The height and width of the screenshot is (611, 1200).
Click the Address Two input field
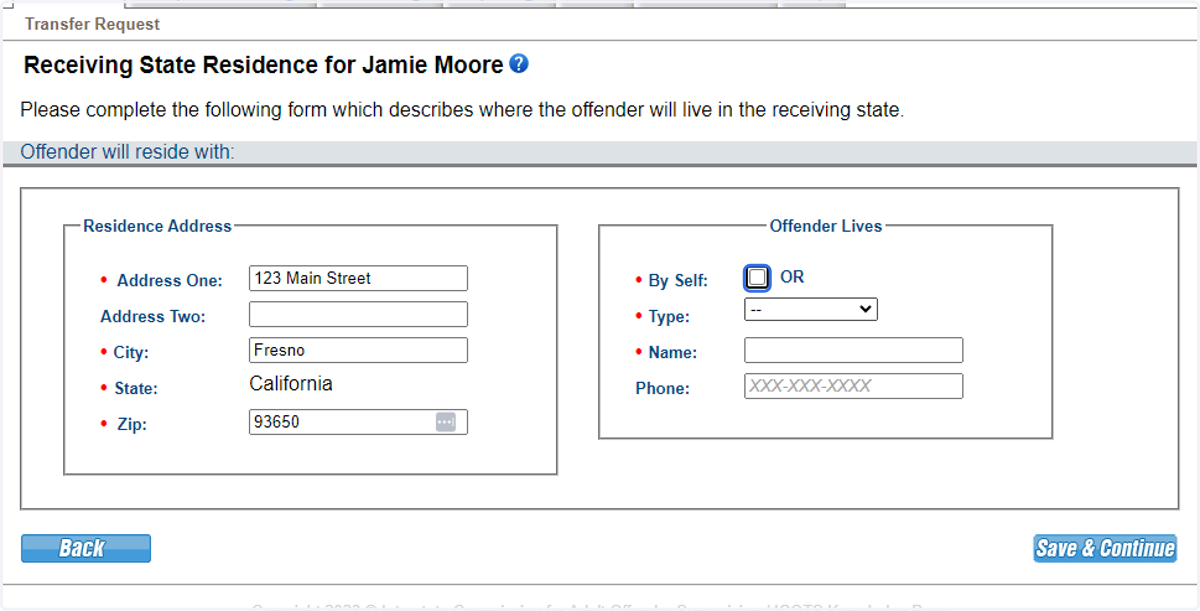pos(358,314)
